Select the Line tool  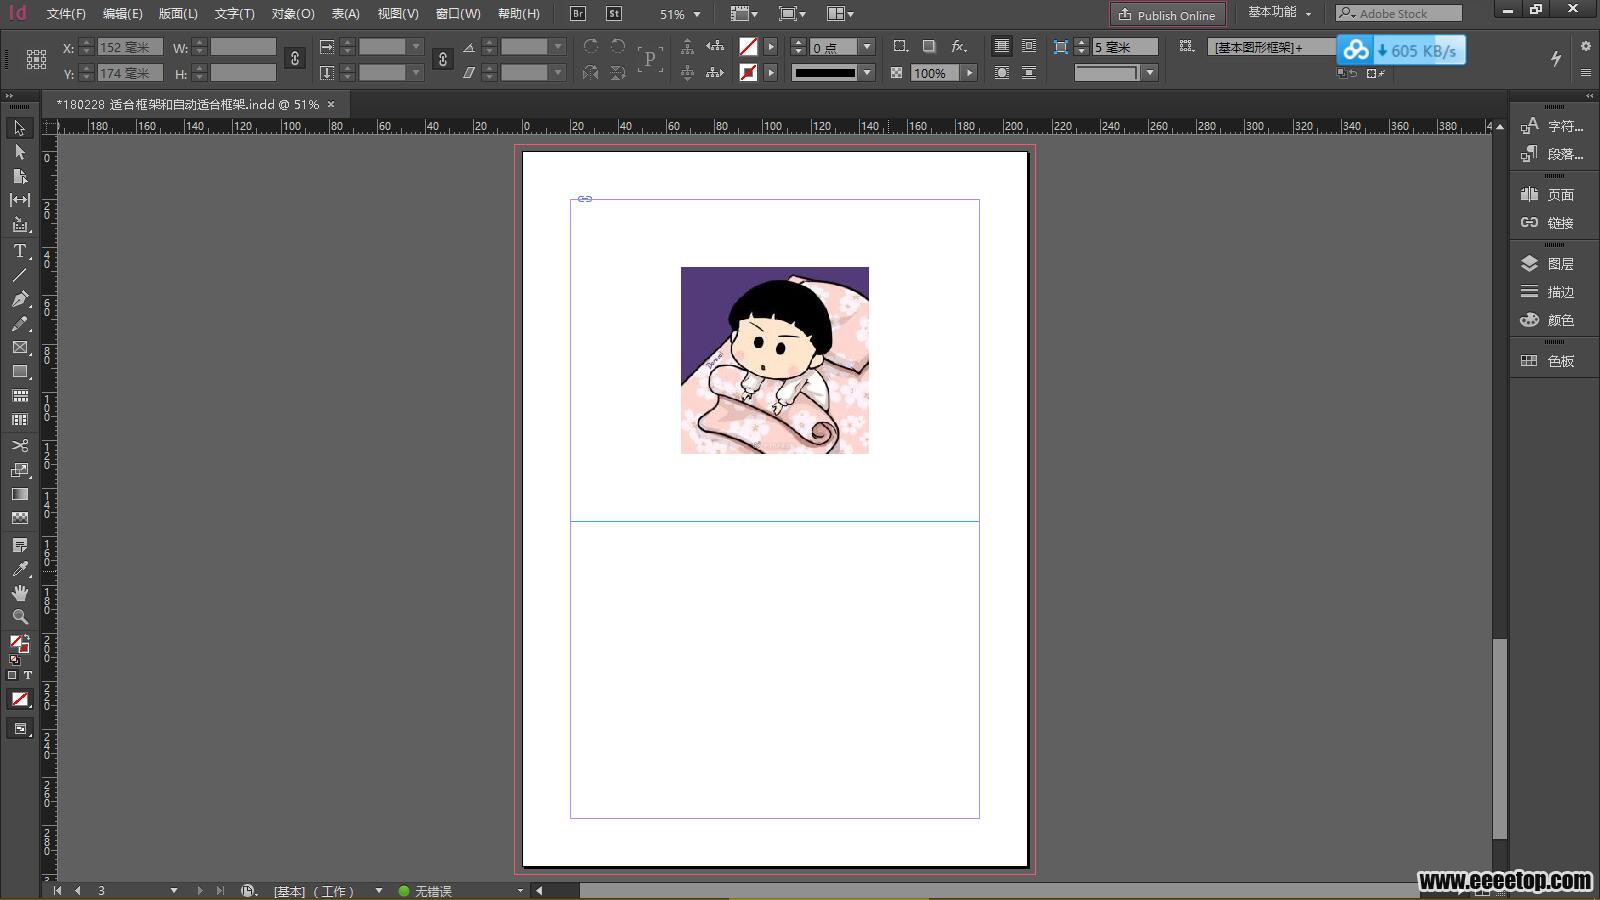tap(19, 275)
